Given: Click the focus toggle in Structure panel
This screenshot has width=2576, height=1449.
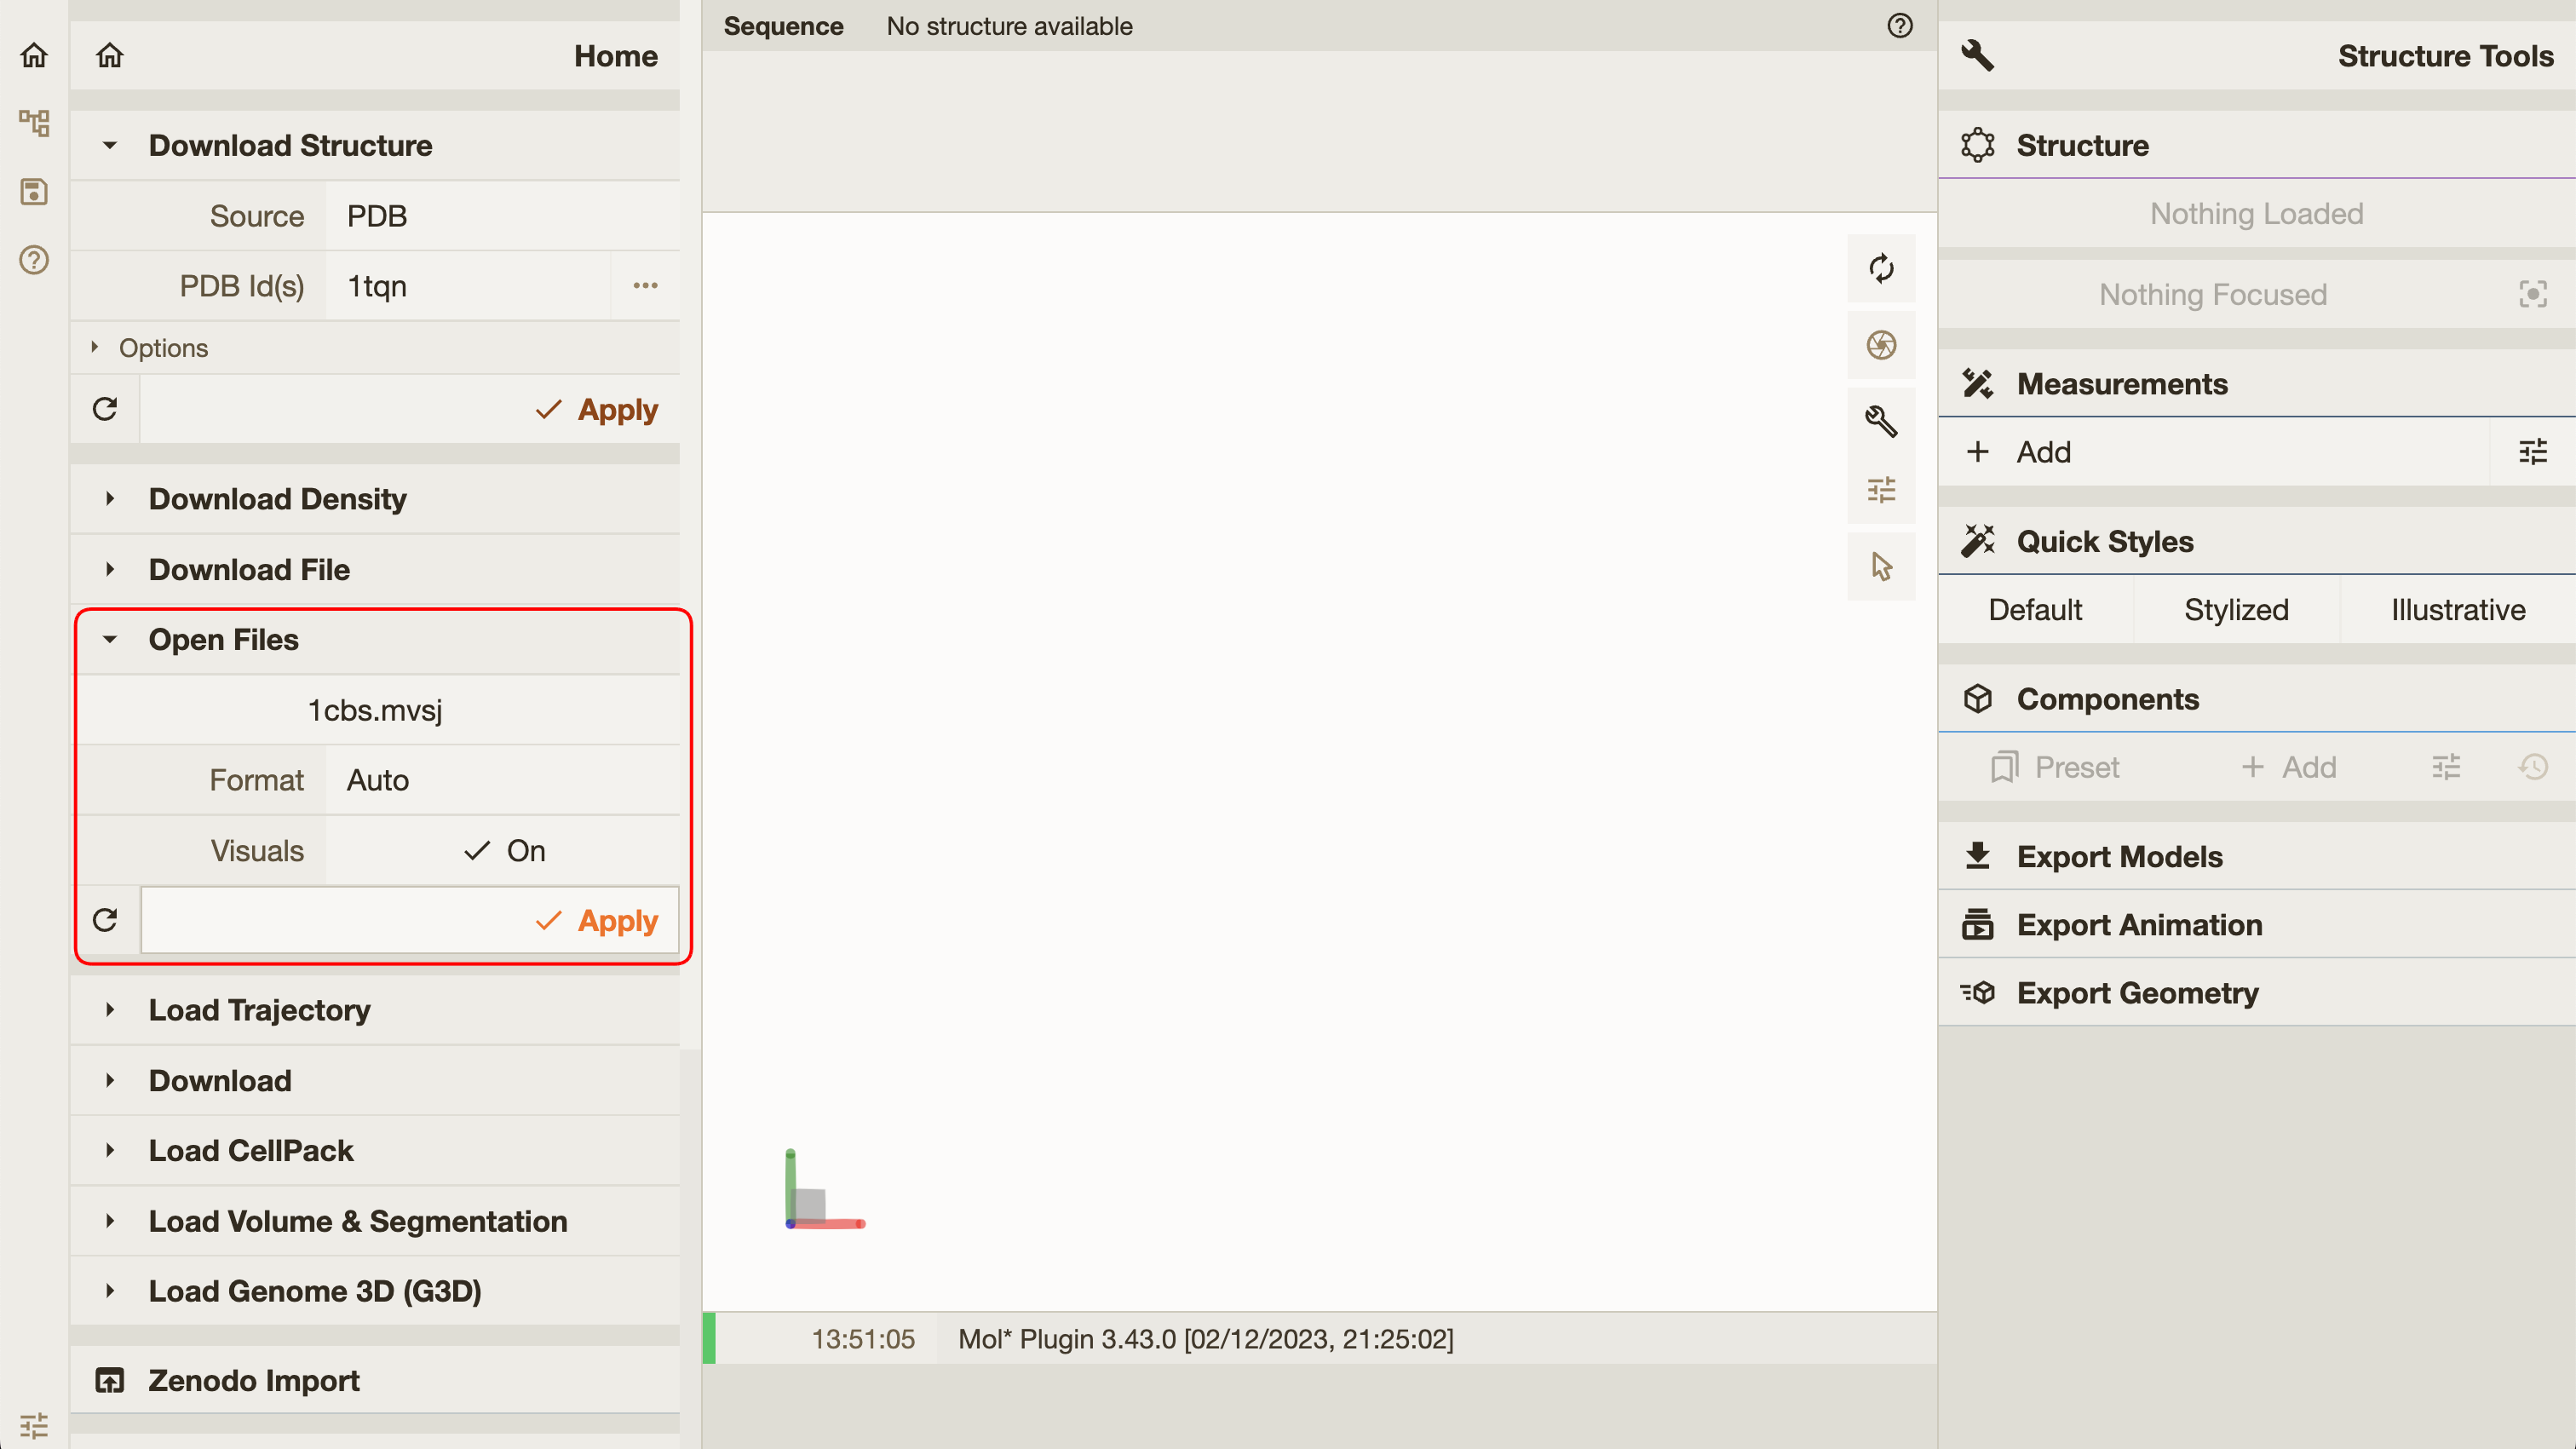Looking at the screenshot, I should [x=2535, y=296].
